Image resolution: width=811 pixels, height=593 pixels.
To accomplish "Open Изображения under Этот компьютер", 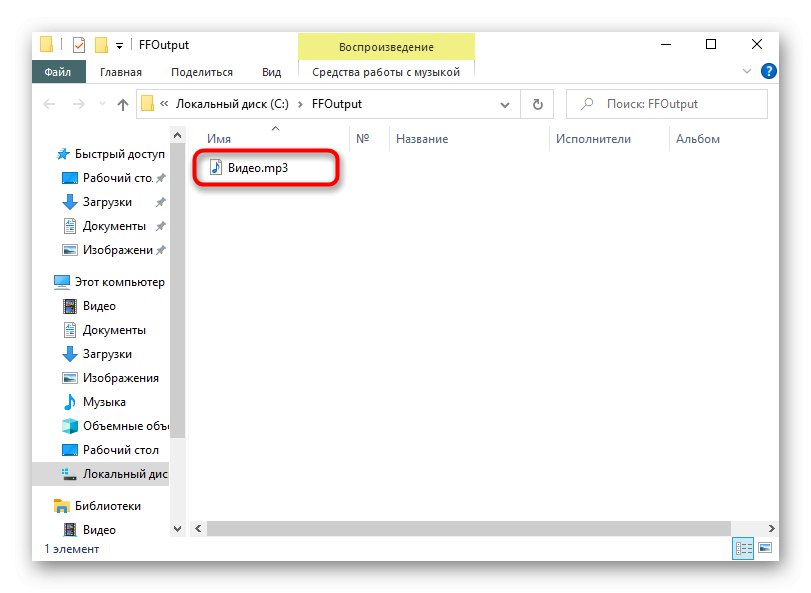I will coord(110,378).
